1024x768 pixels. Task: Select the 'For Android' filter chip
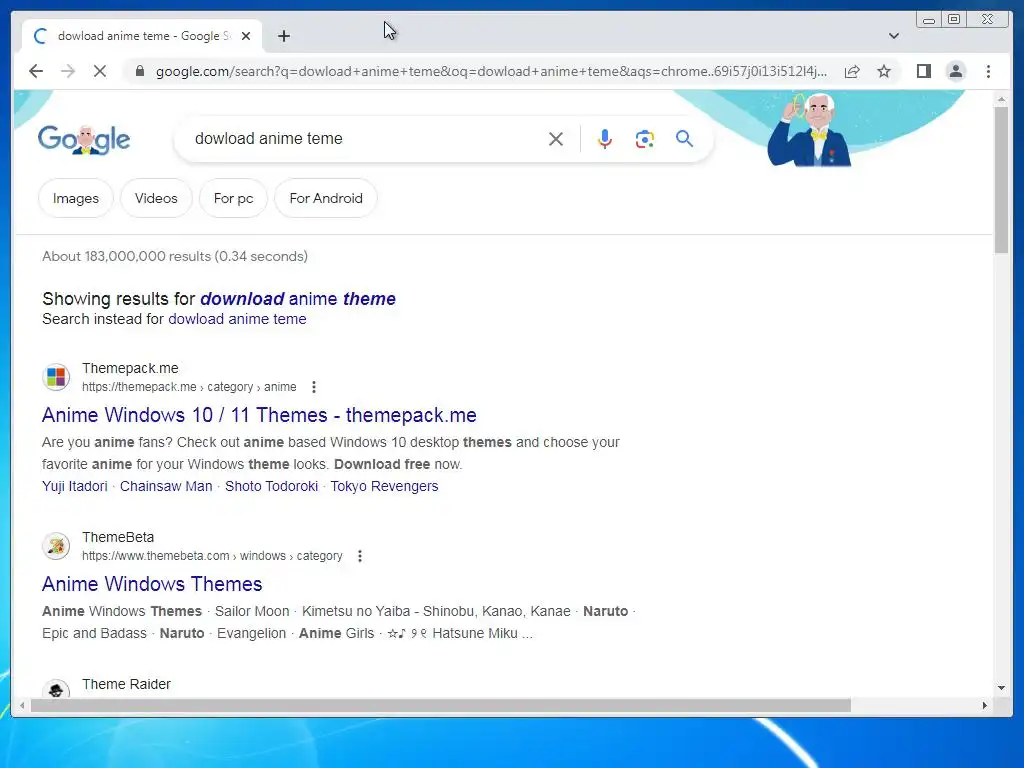pyautogui.click(x=326, y=198)
